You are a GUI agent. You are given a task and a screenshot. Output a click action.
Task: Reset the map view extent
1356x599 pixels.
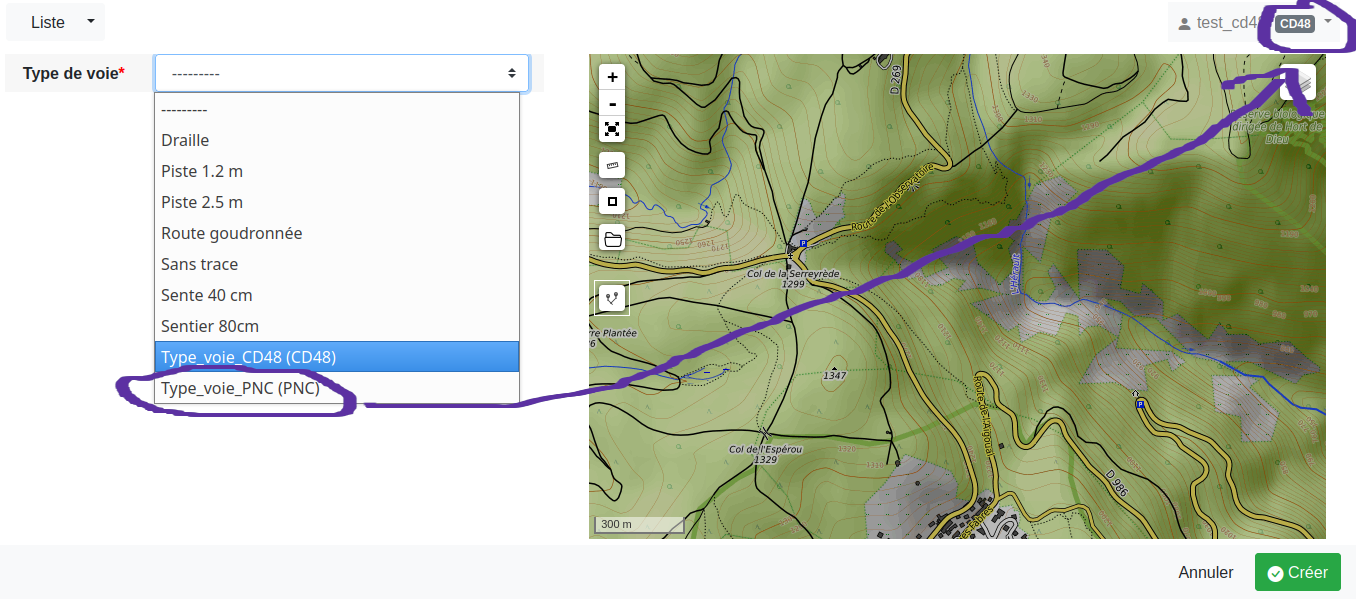click(612, 129)
